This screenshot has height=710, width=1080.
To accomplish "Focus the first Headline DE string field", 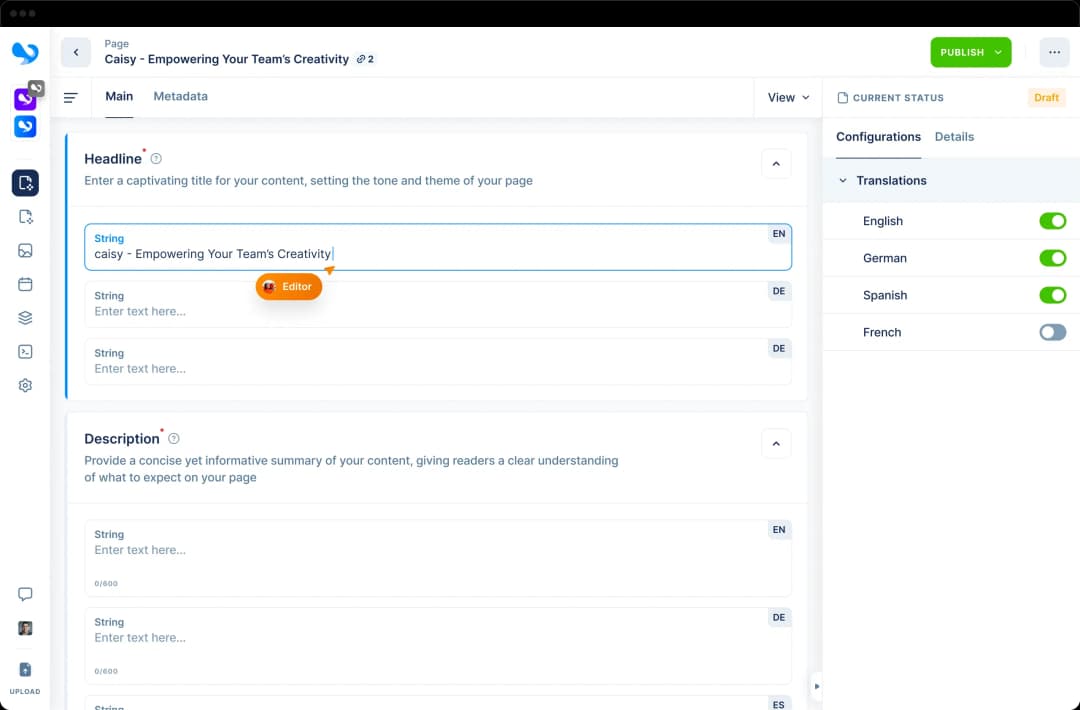I will [x=438, y=304].
